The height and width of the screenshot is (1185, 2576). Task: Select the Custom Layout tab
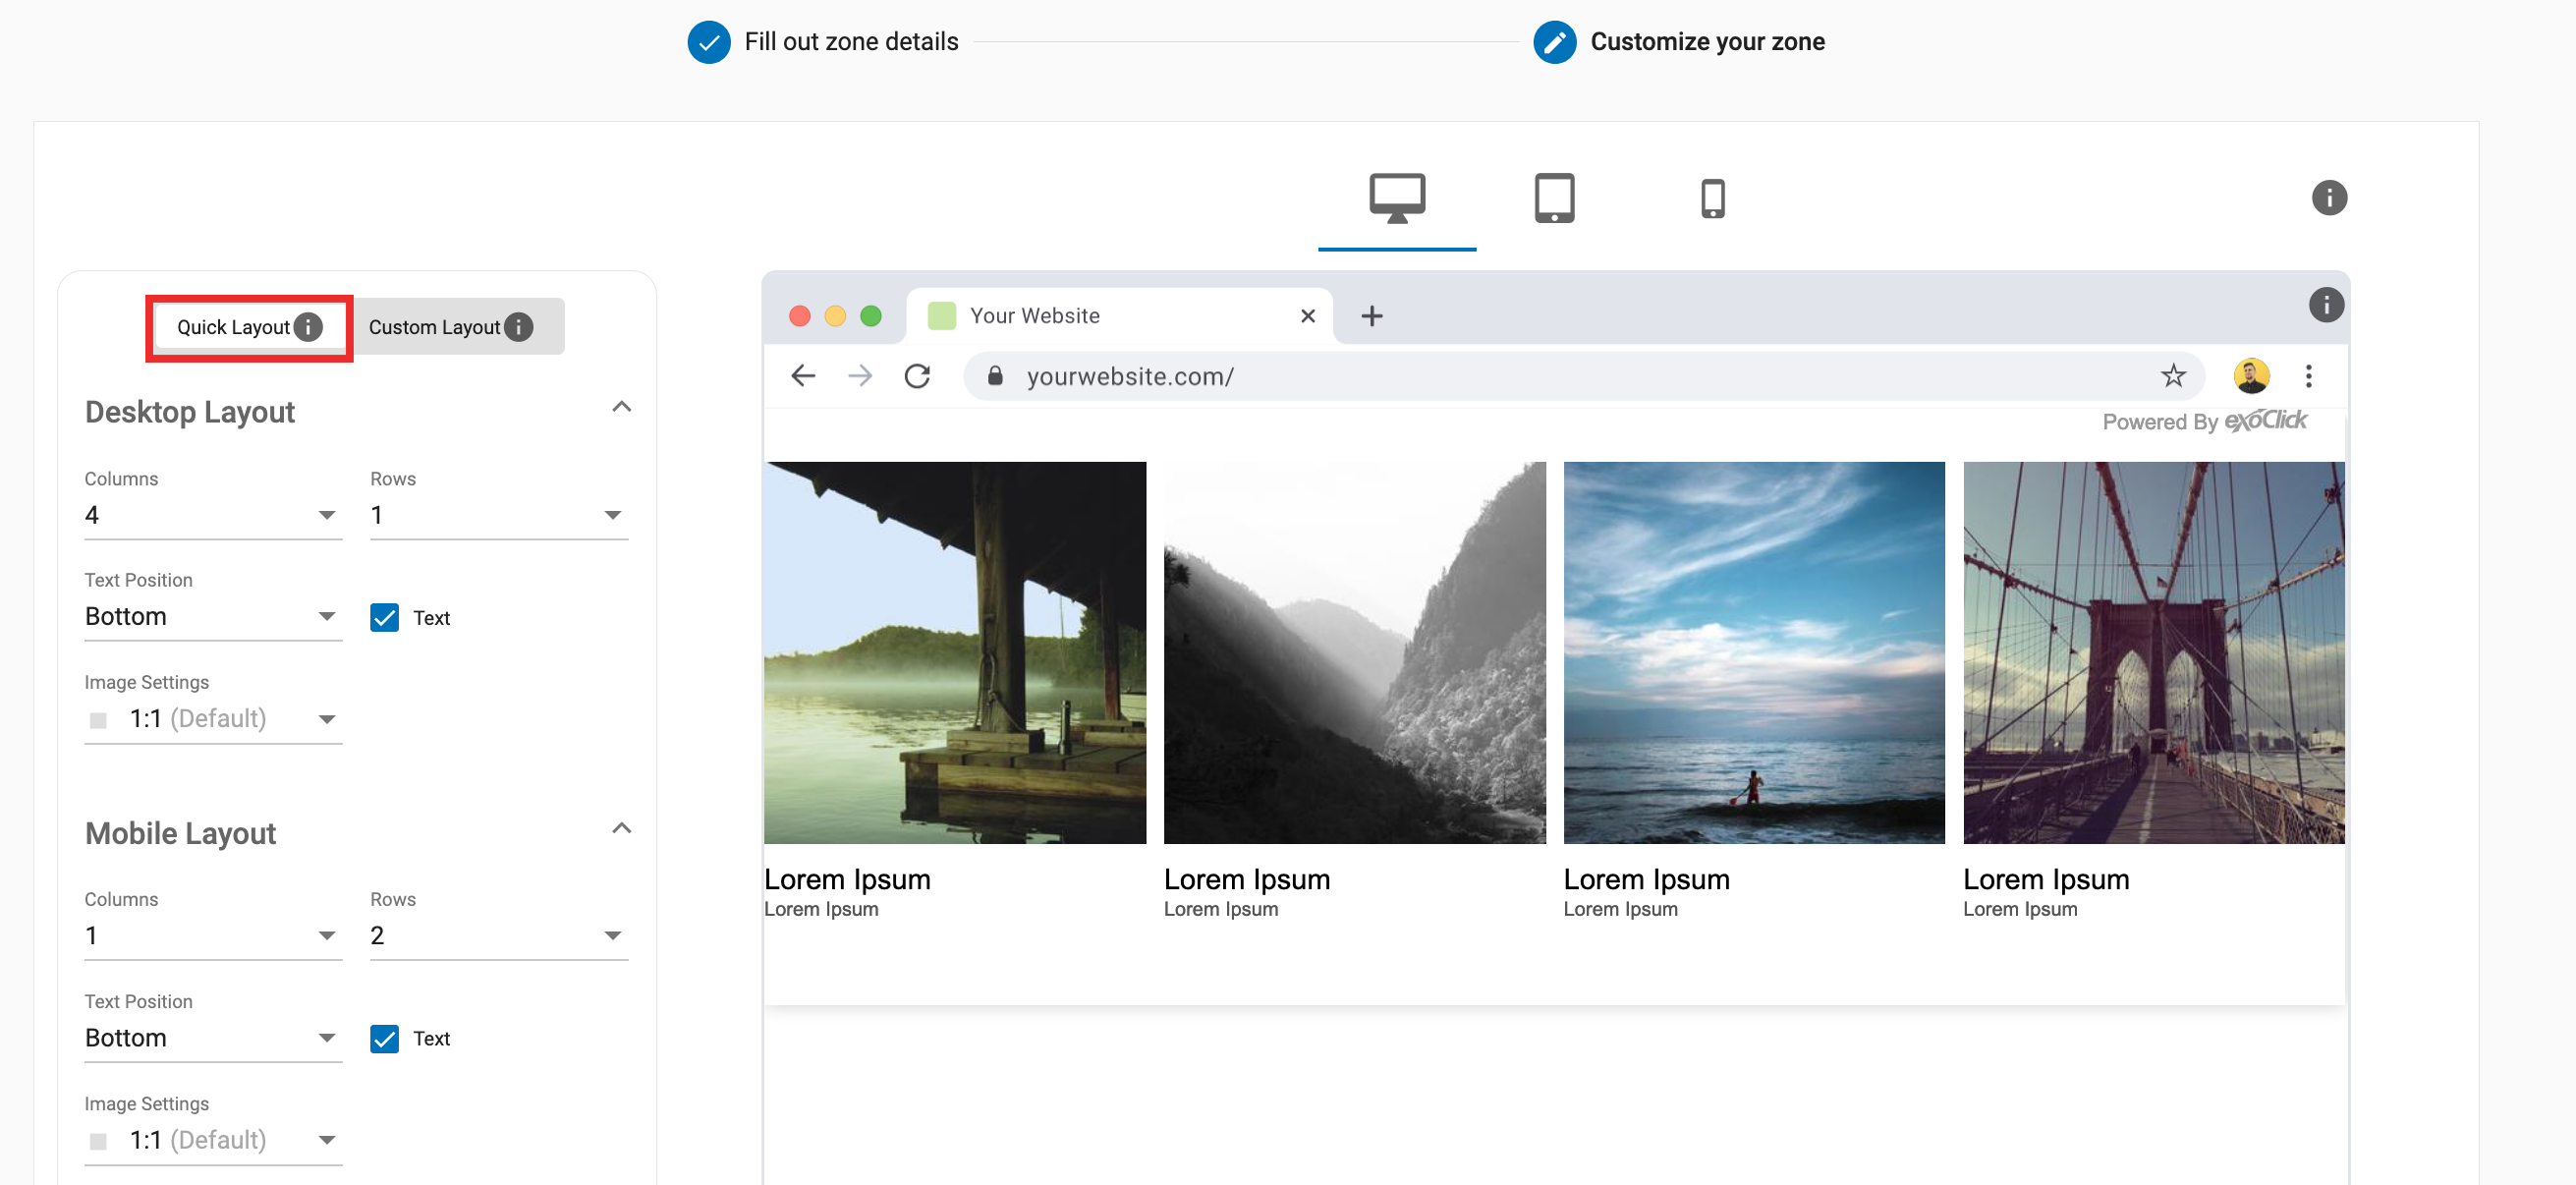tap(436, 327)
